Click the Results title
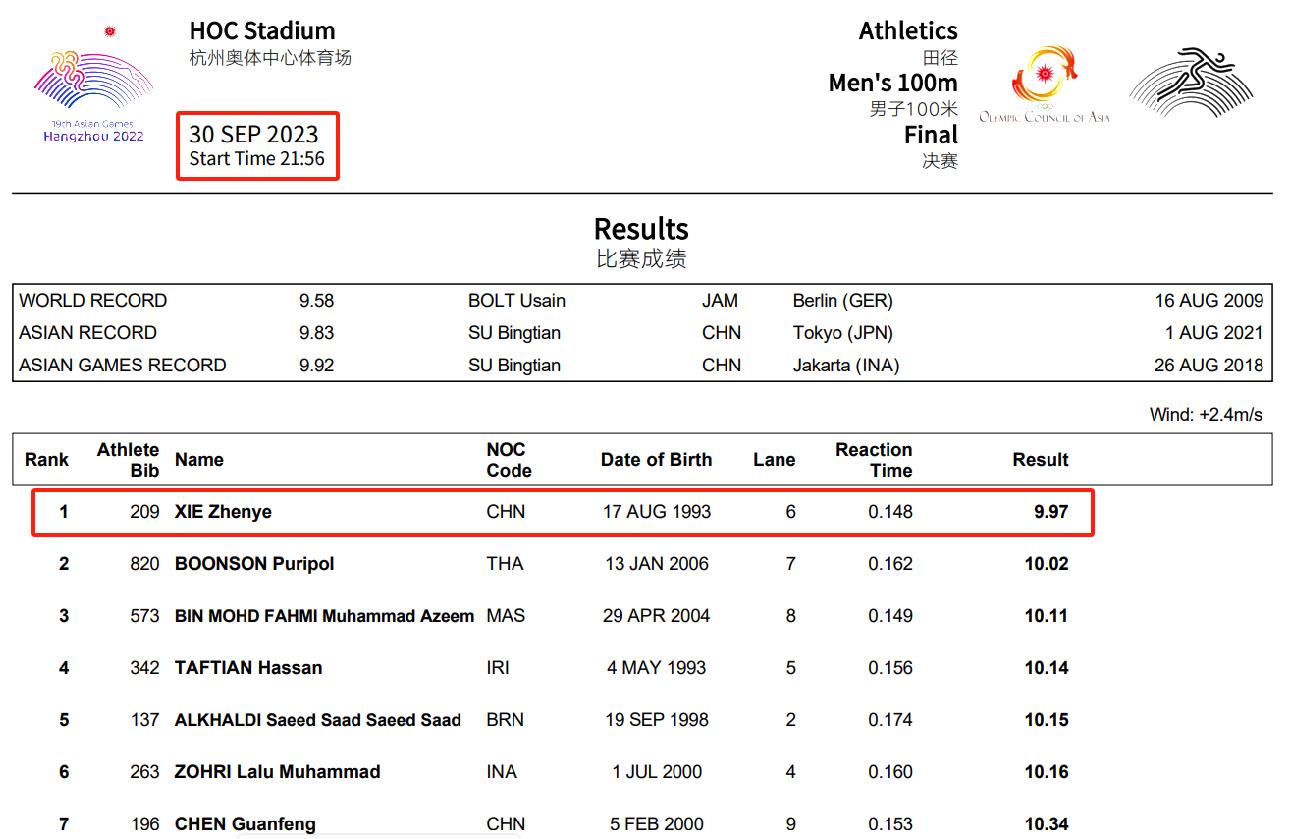Image resolution: width=1291 pixels, height=839 pixels. (641, 229)
